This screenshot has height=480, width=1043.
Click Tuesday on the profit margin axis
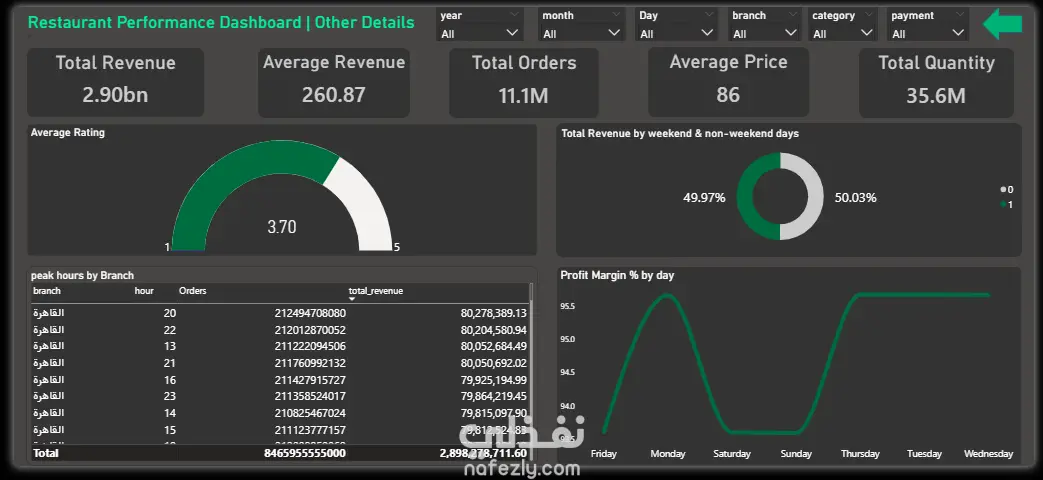point(925,454)
